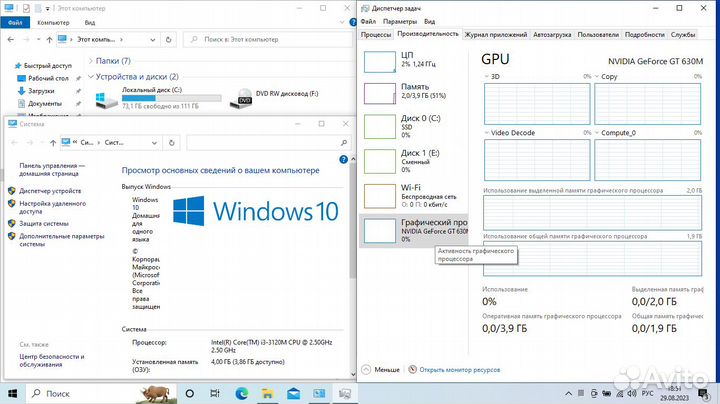
Task: Click Открыть монитор ресурсов link
Action: pyautogui.click(x=459, y=369)
